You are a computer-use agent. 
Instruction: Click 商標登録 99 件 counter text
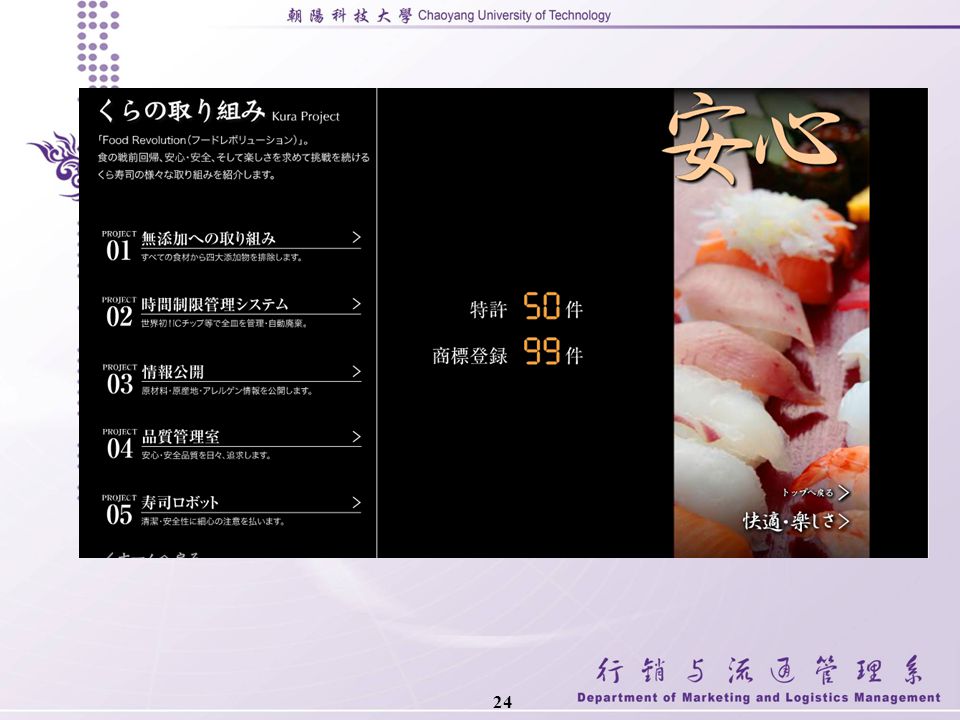pyautogui.click(x=508, y=352)
